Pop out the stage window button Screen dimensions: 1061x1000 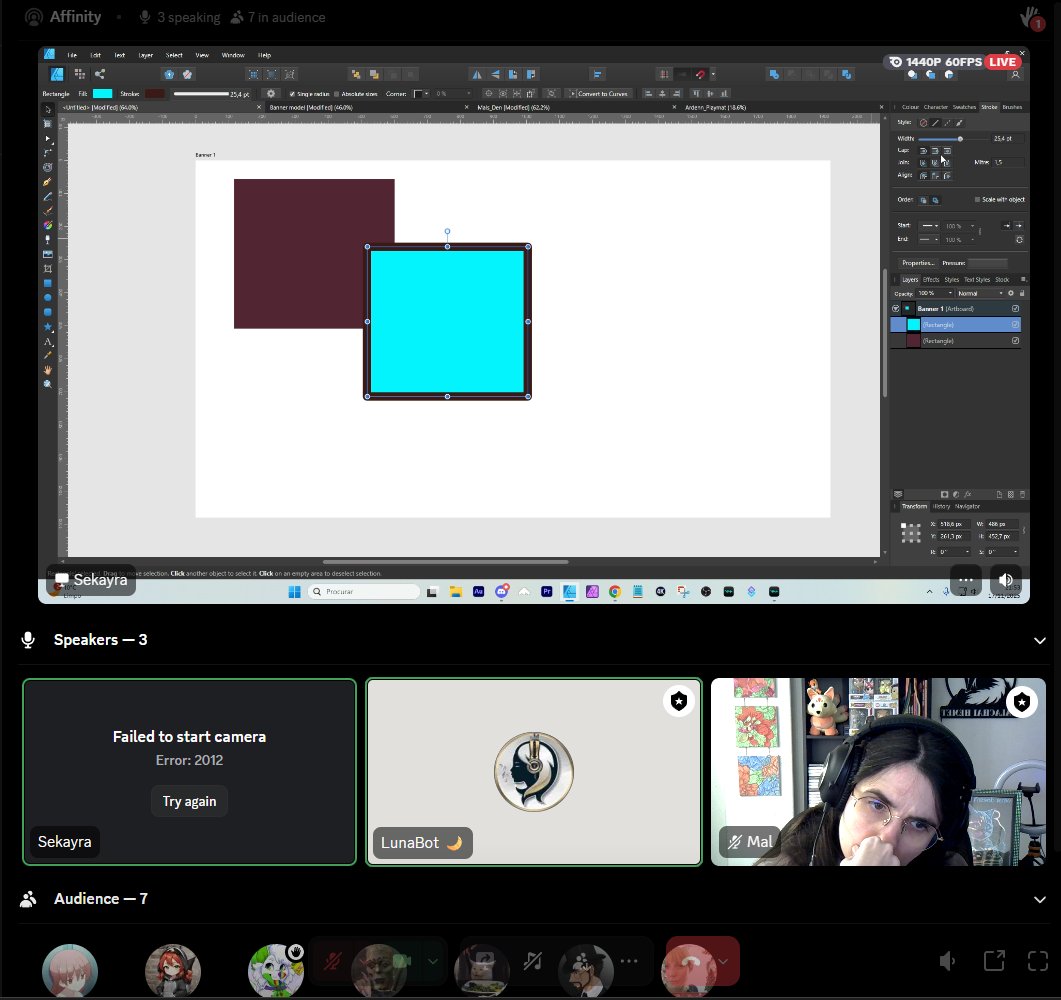click(x=994, y=961)
